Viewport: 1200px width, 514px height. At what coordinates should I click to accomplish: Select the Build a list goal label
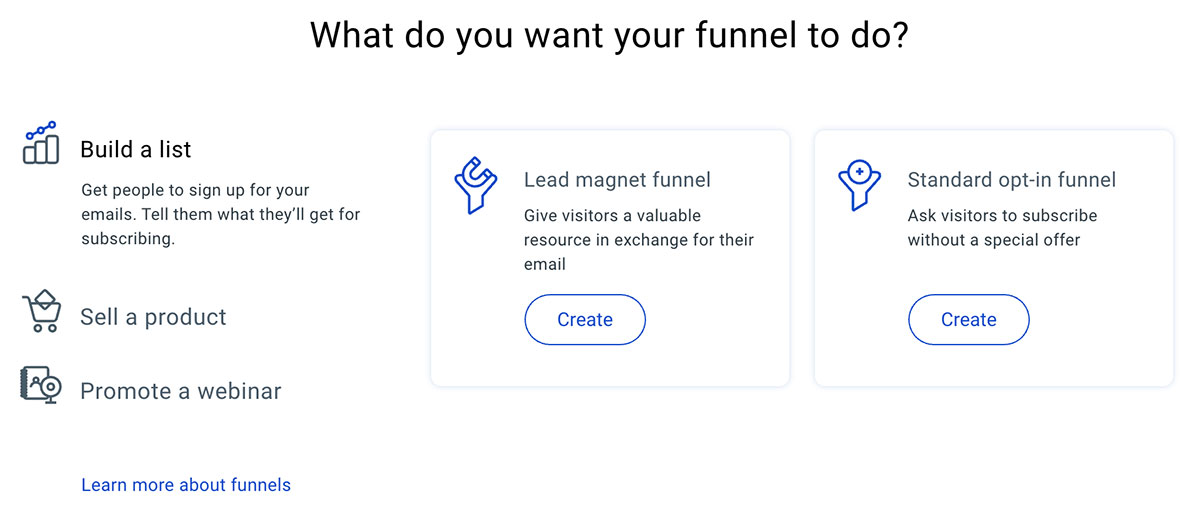click(136, 150)
